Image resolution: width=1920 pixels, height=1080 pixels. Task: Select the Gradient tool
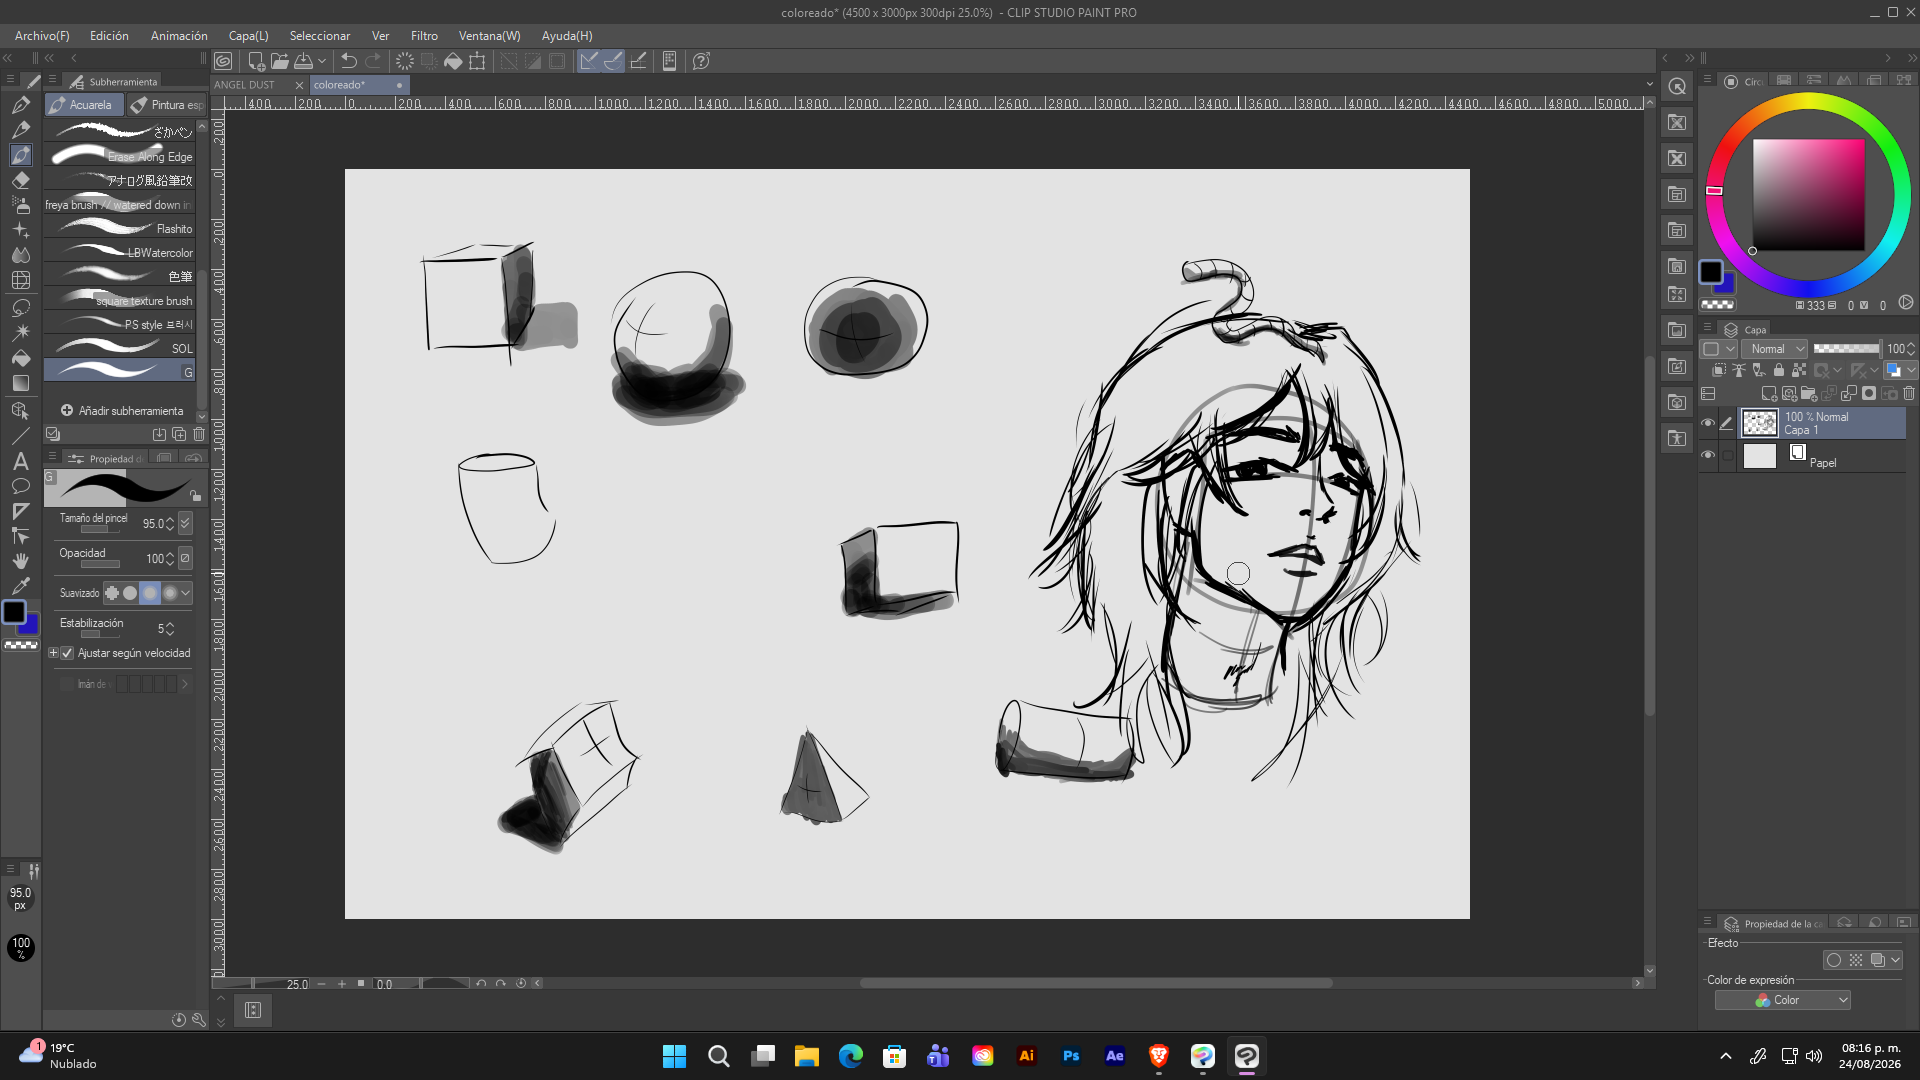[x=21, y=383]
